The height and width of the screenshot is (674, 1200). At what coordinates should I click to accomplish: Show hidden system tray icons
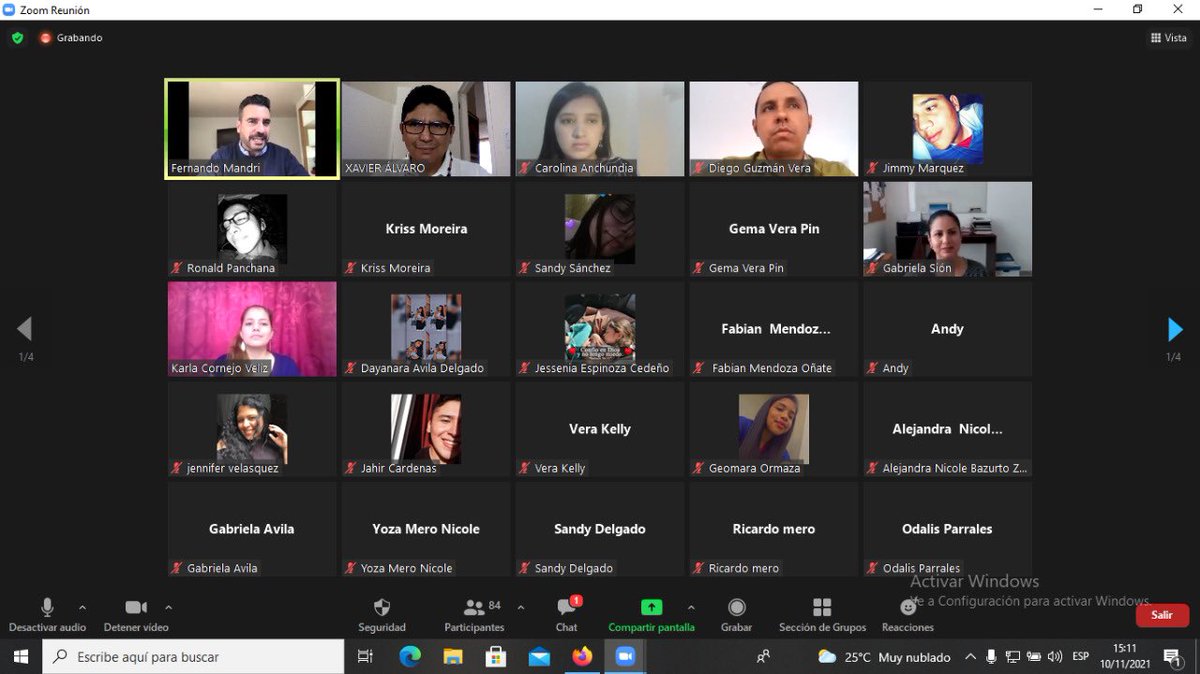(970, 657)
